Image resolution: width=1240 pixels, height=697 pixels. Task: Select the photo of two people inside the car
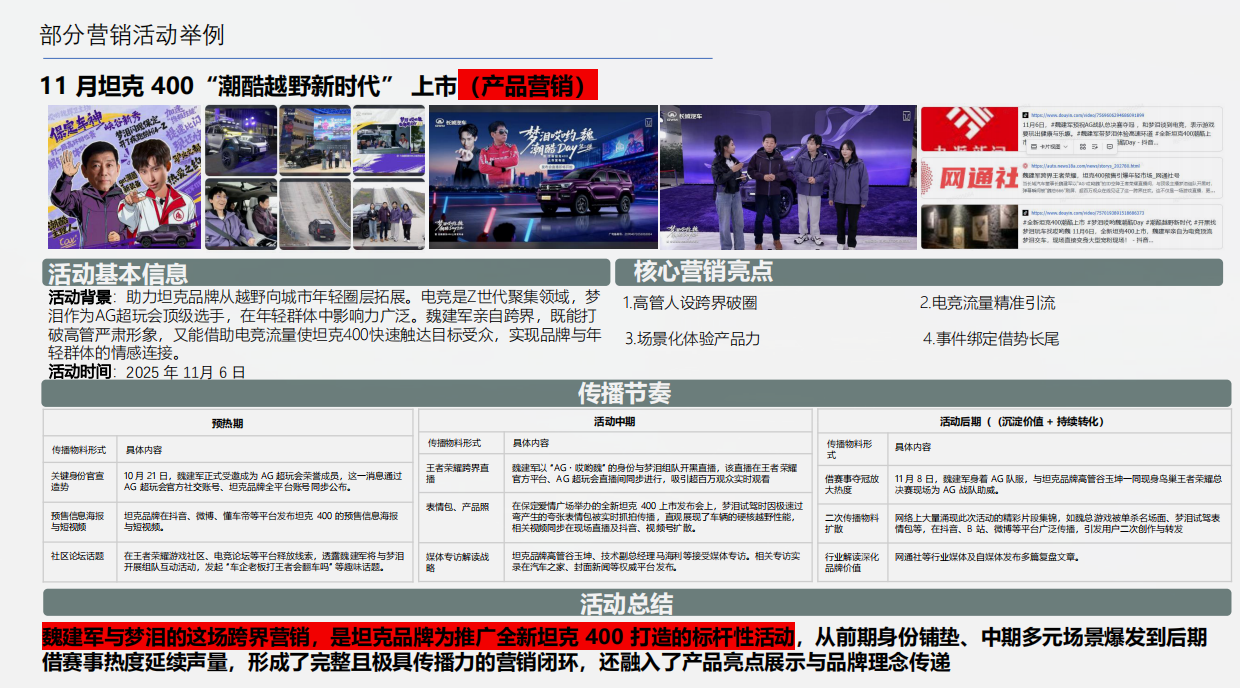[x=241, y=214]
